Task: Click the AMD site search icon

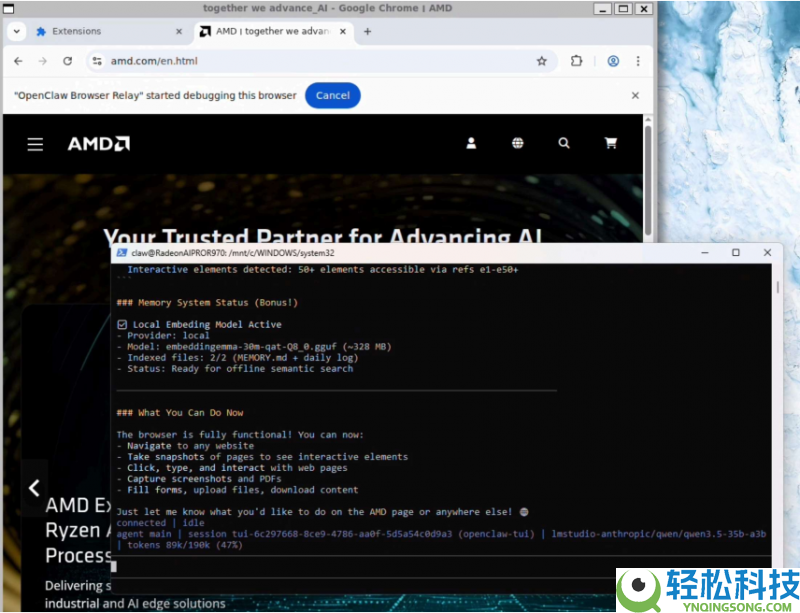Action: pyautogui.click(x=564, y=143)
